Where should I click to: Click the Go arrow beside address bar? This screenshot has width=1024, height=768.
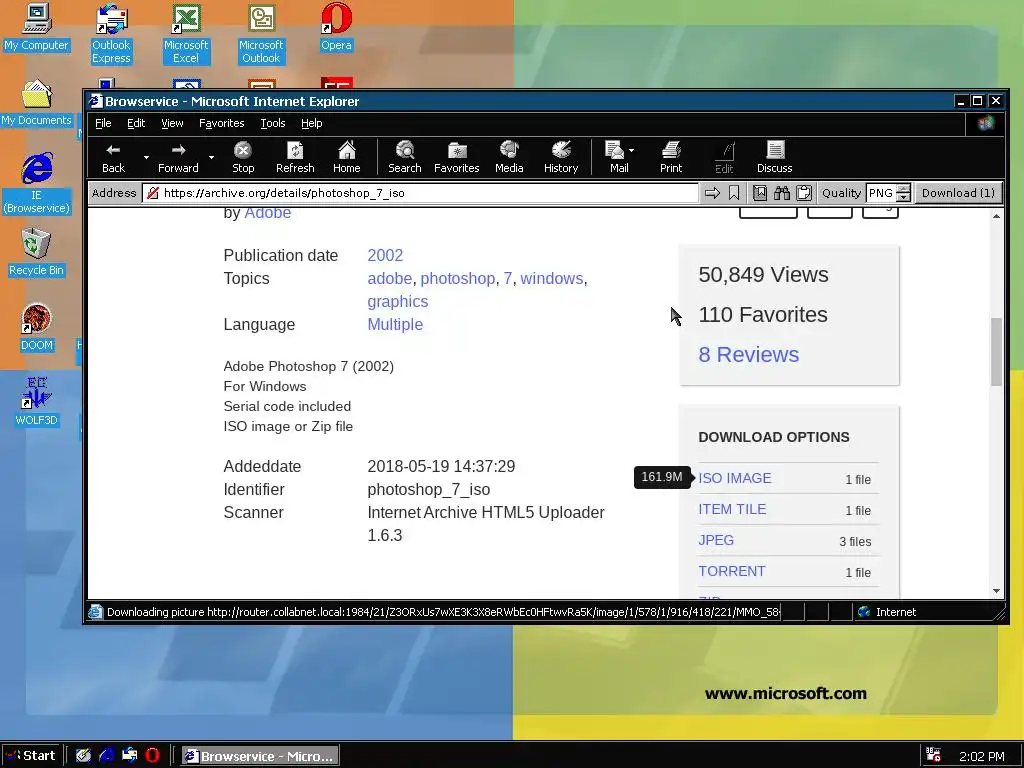click(x=712, y=193)
